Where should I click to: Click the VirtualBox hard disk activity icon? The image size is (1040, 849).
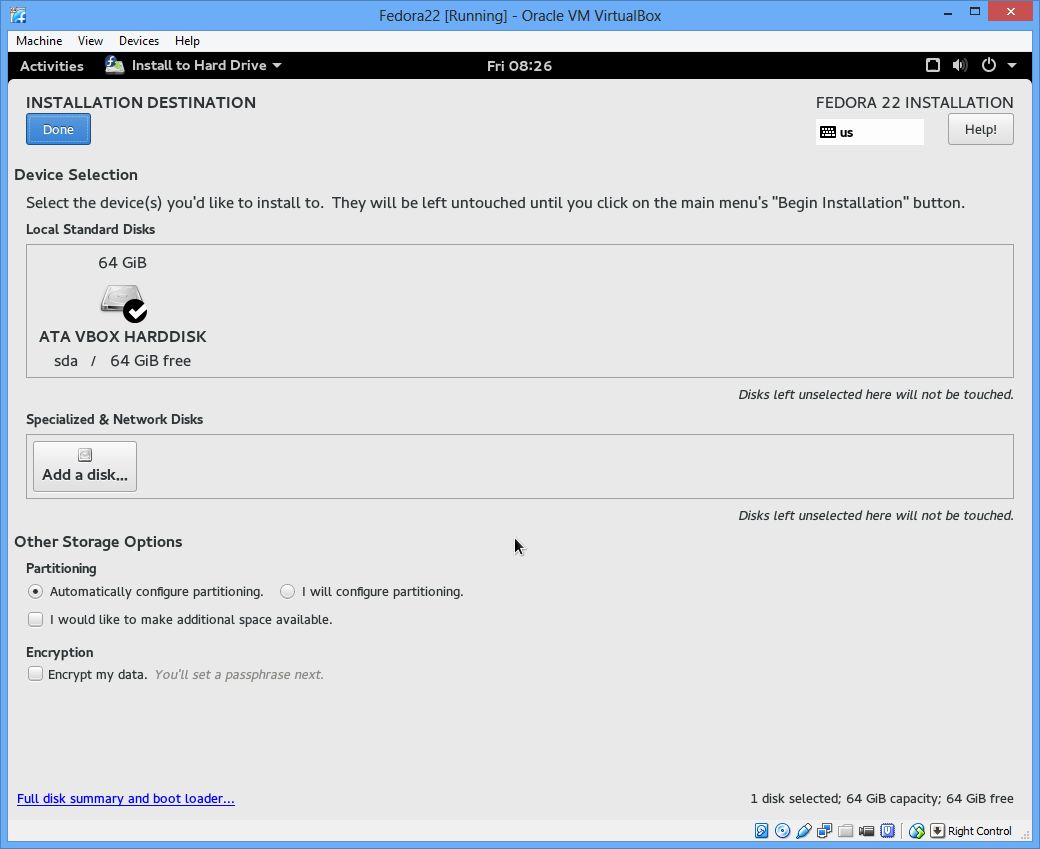pyautogui.click(x=761, y=830)
